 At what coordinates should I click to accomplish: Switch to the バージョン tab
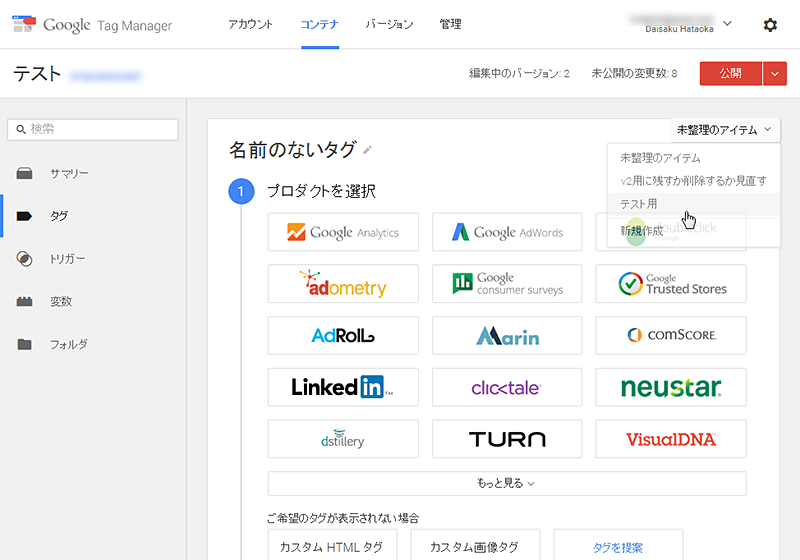389,24
